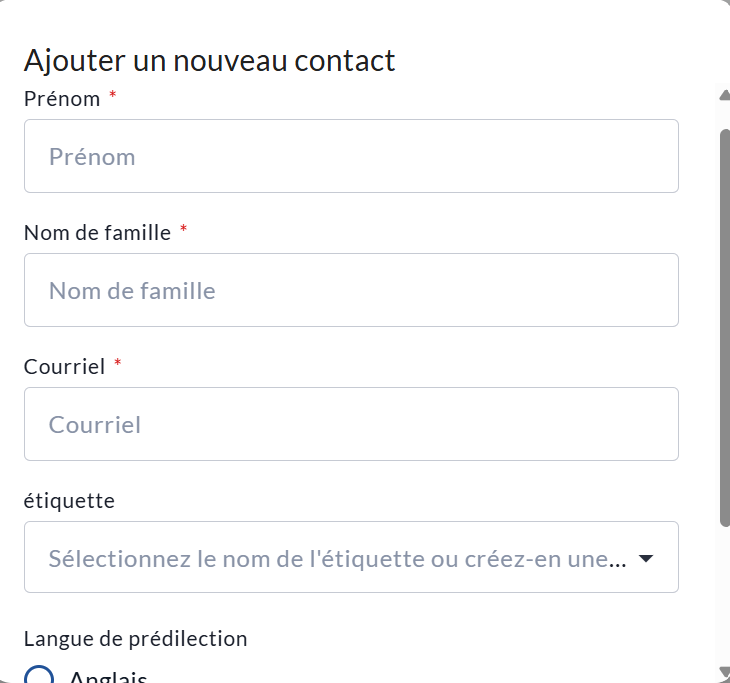The height and width of the screenshot is (683, 730).
Task: Click the vertical scrollbar thumb
Action: [724, 320]
